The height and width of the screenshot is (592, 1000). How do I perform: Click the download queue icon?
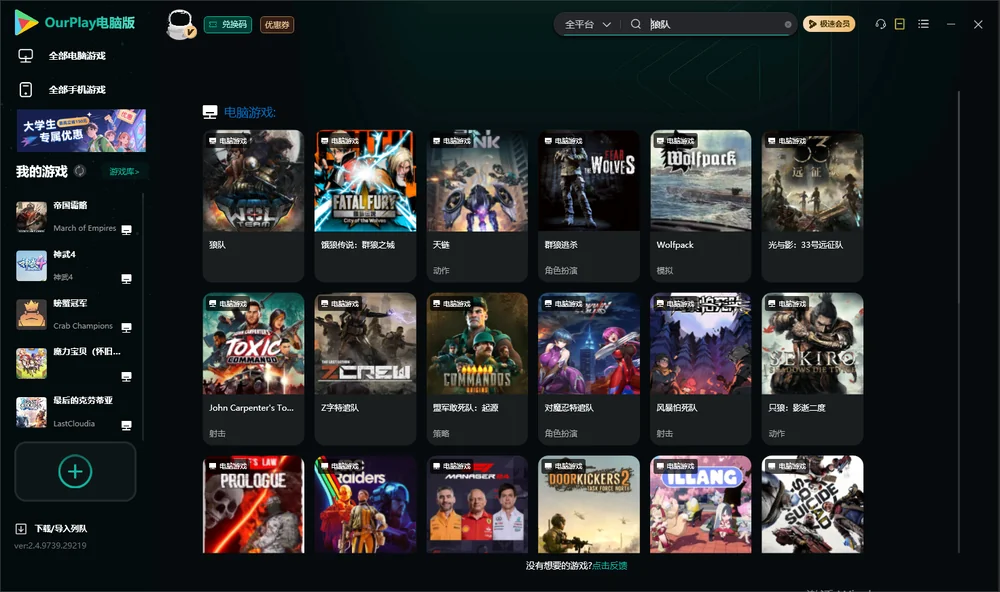21,529
